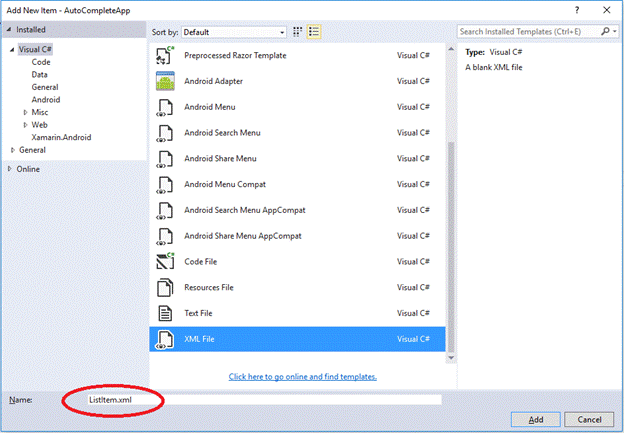Click the XML File template icon
This screenshot has height=433, width=624.
(165, 339)
